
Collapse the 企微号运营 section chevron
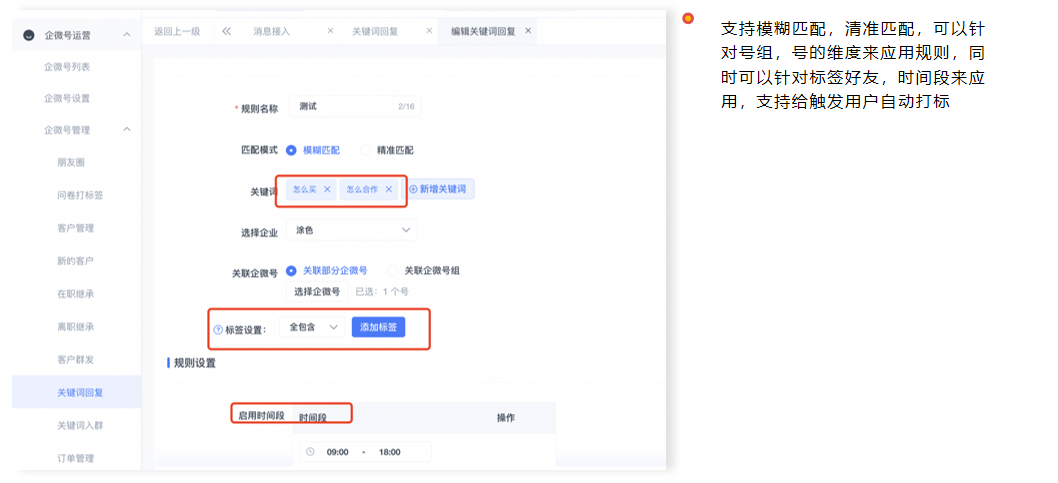[x=127, y=34]
